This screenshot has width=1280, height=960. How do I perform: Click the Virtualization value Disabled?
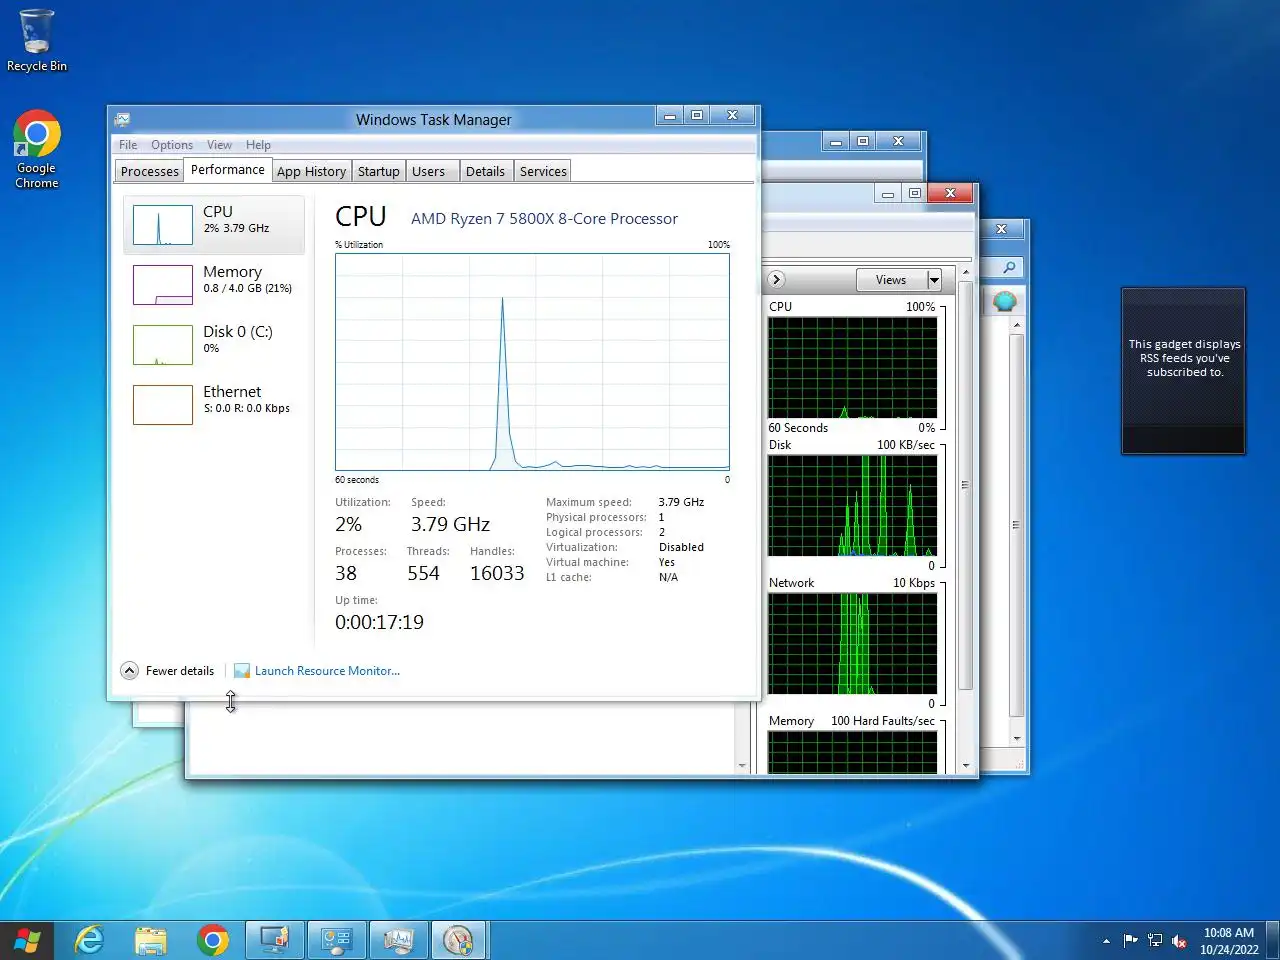(x=681, y=547)
